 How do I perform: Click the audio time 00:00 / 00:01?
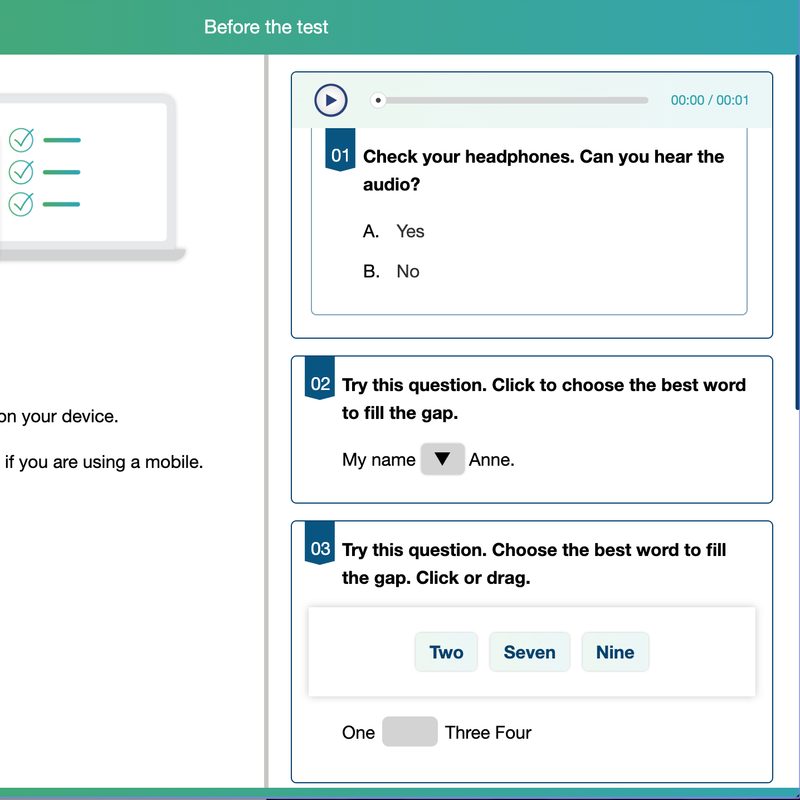coord(709,100)
